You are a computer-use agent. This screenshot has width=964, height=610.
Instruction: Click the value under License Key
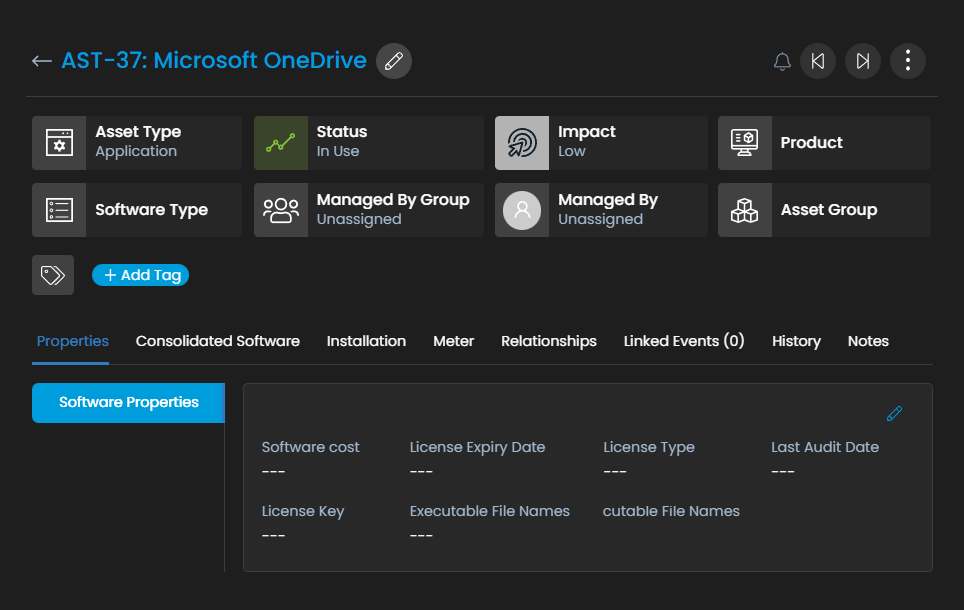[x=274, y=536]
